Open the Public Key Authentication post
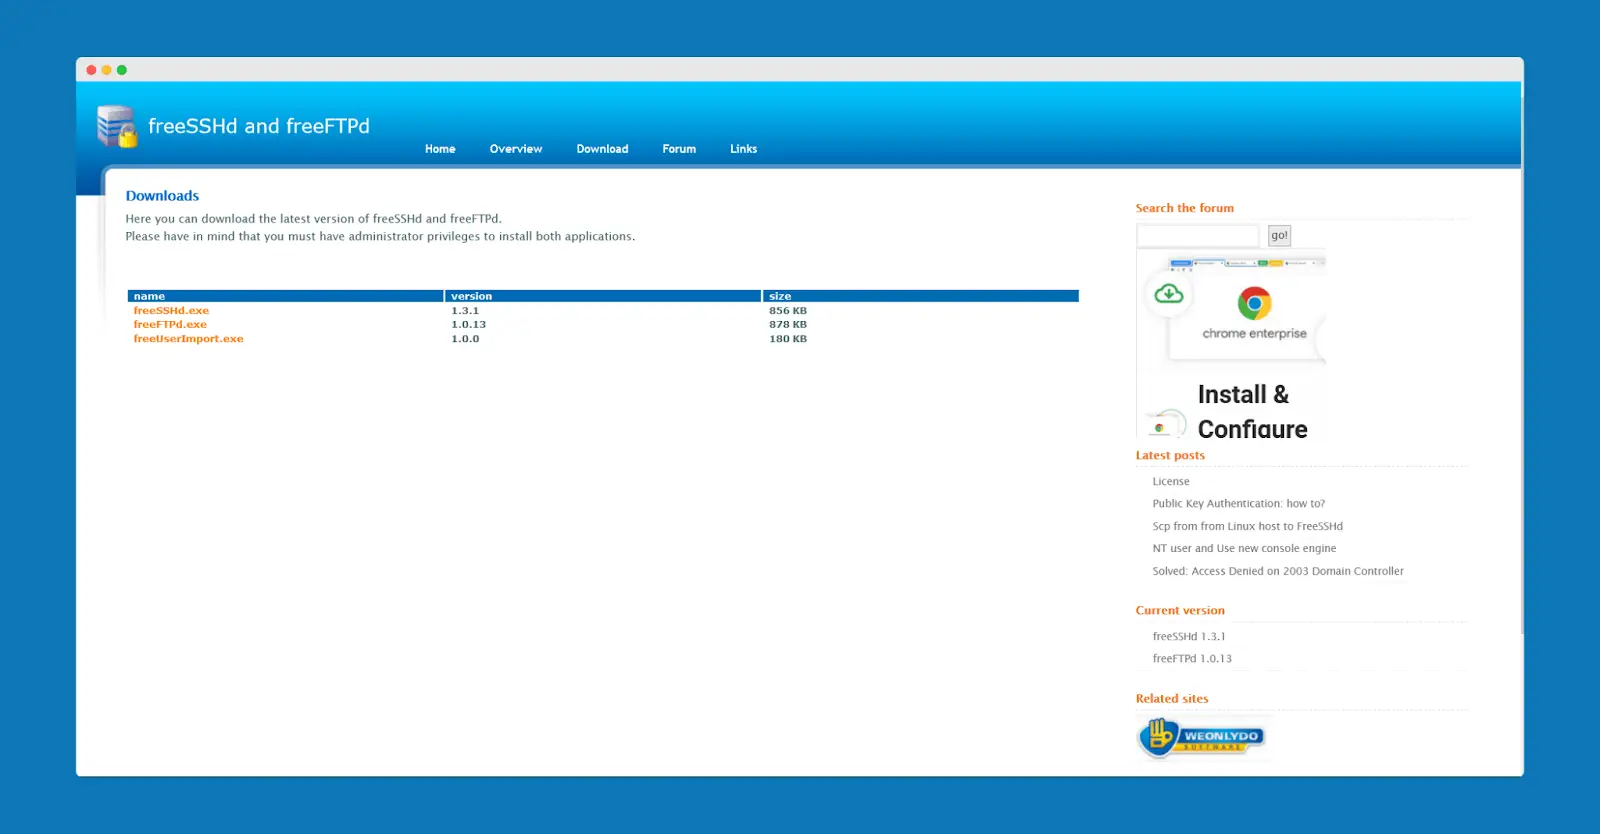 (x=1238, y=504)
